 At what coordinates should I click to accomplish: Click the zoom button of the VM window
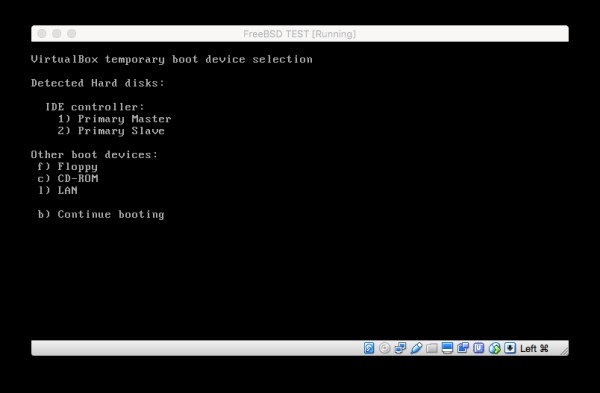(x=72, y=34)
